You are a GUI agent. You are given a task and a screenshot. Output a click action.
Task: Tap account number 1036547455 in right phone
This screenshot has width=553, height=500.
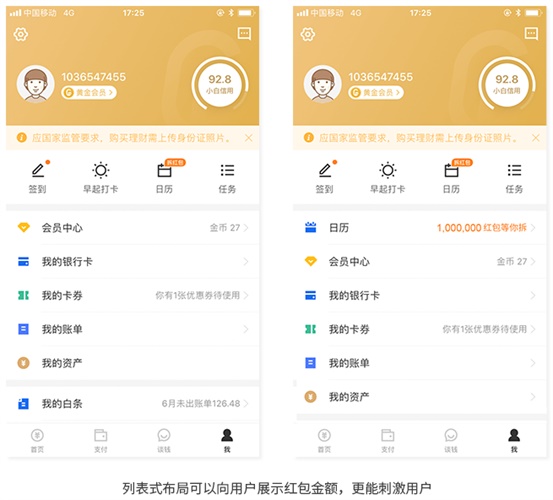[x=381, y=77]
